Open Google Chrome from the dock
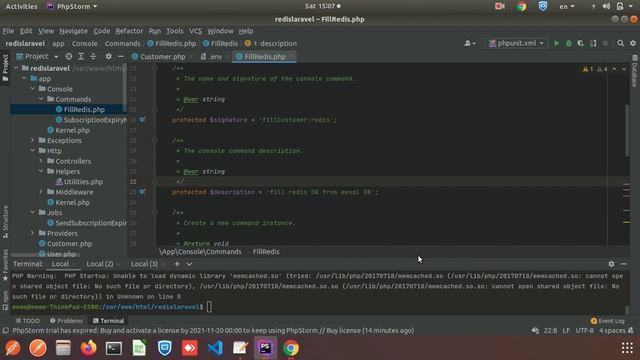This screenshot has width=640, height=360. (x=291, y=348)
